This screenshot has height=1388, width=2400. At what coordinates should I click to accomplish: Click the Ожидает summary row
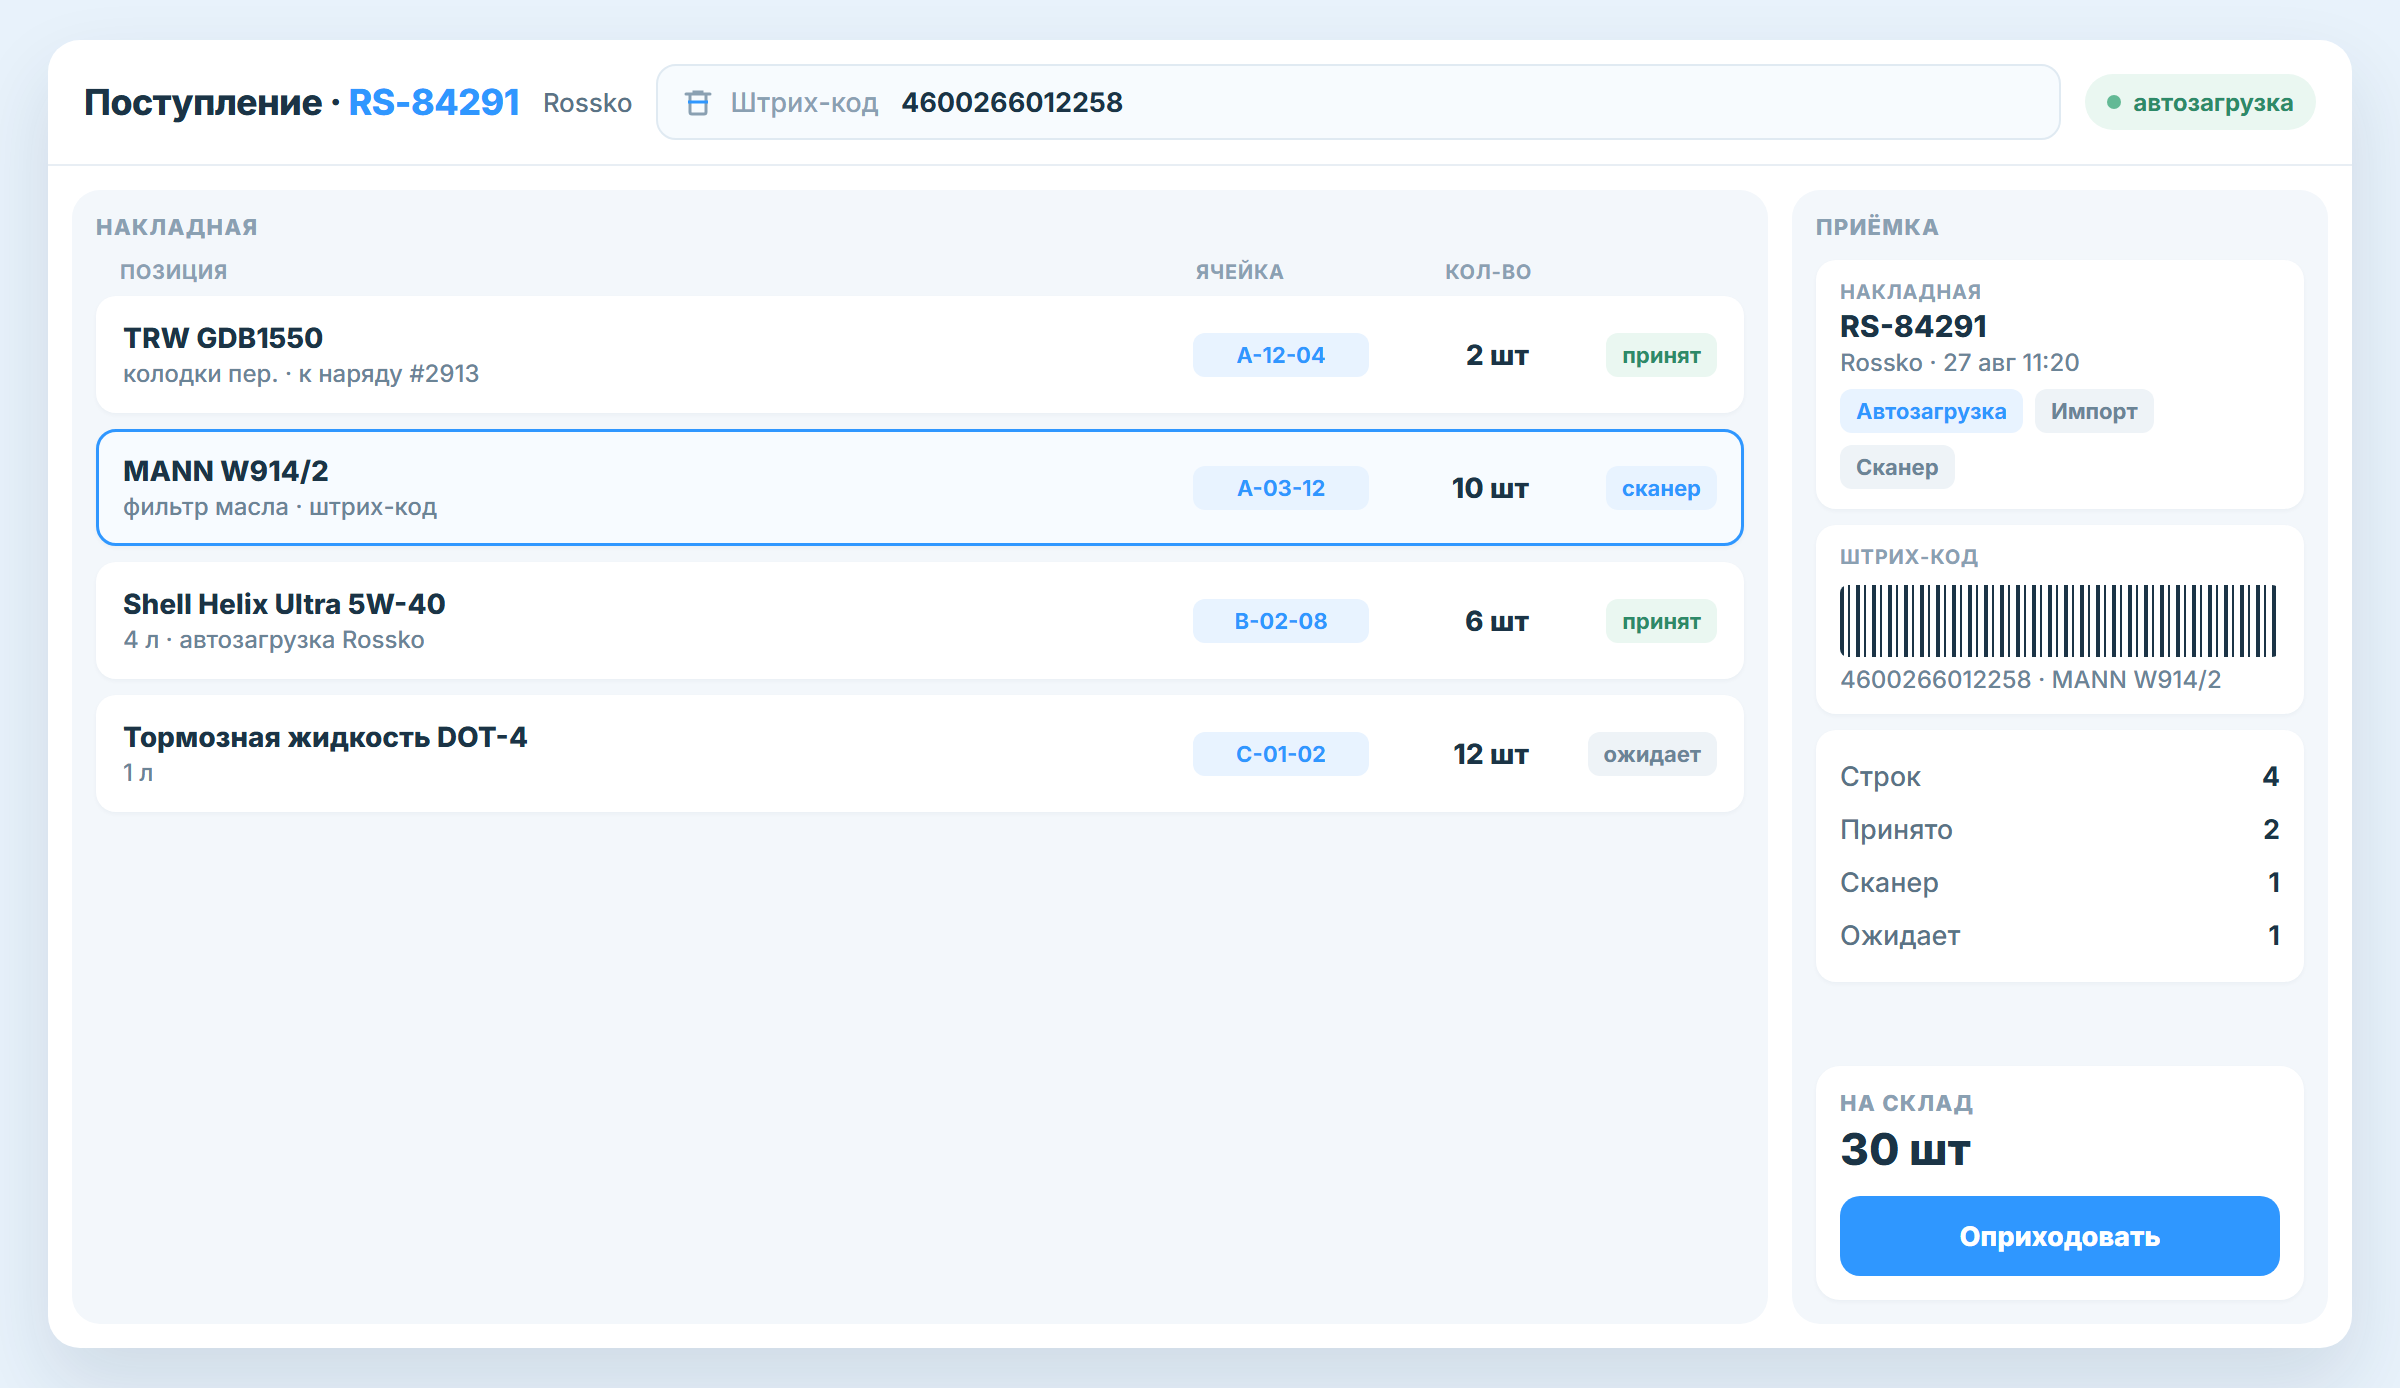[x=2059, y=935]
